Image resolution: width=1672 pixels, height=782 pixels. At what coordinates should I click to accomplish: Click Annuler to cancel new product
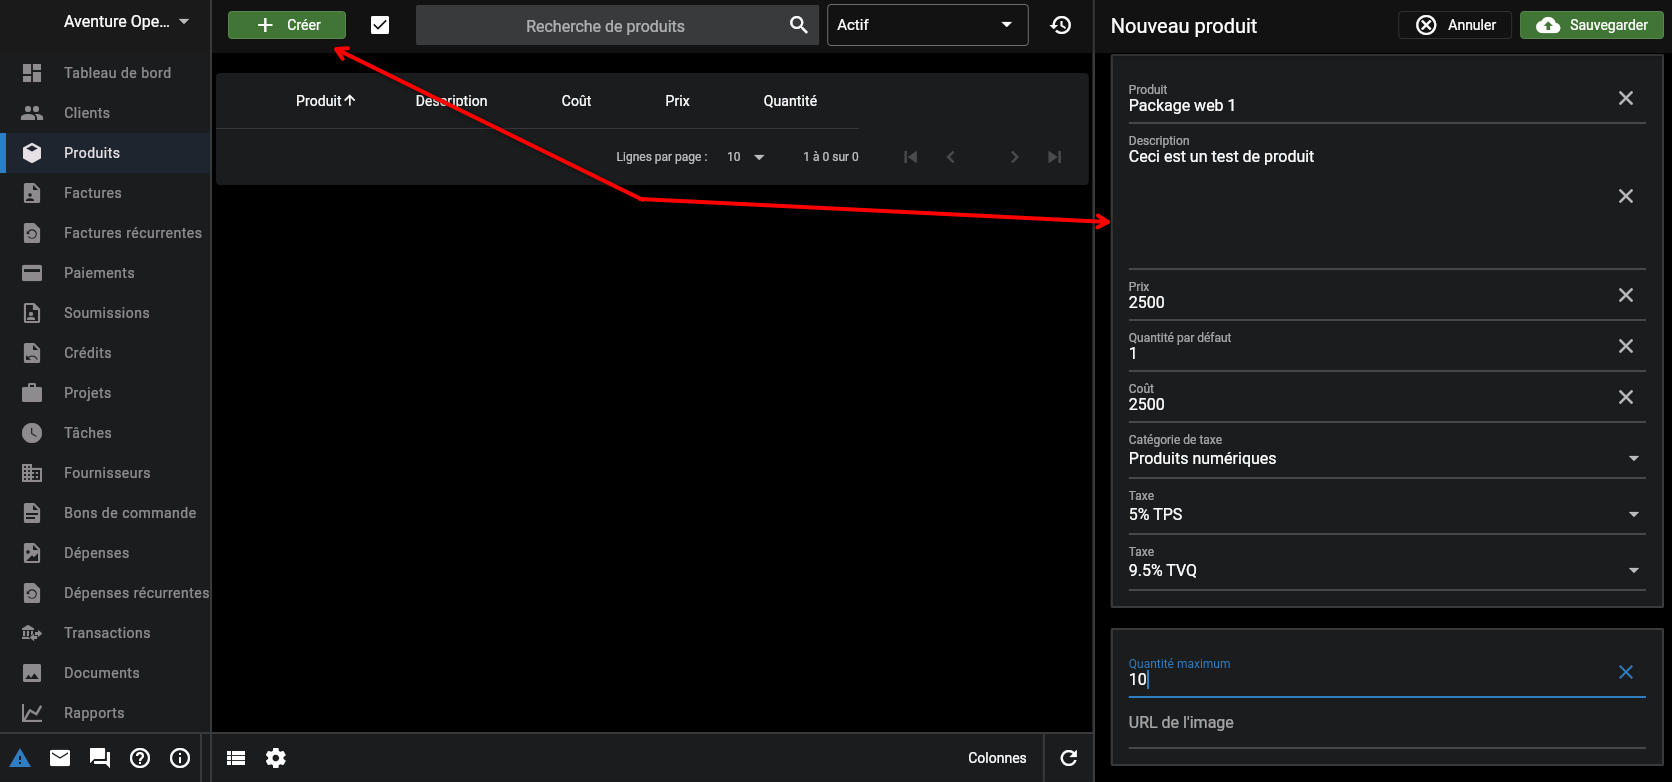point(1455,25)
